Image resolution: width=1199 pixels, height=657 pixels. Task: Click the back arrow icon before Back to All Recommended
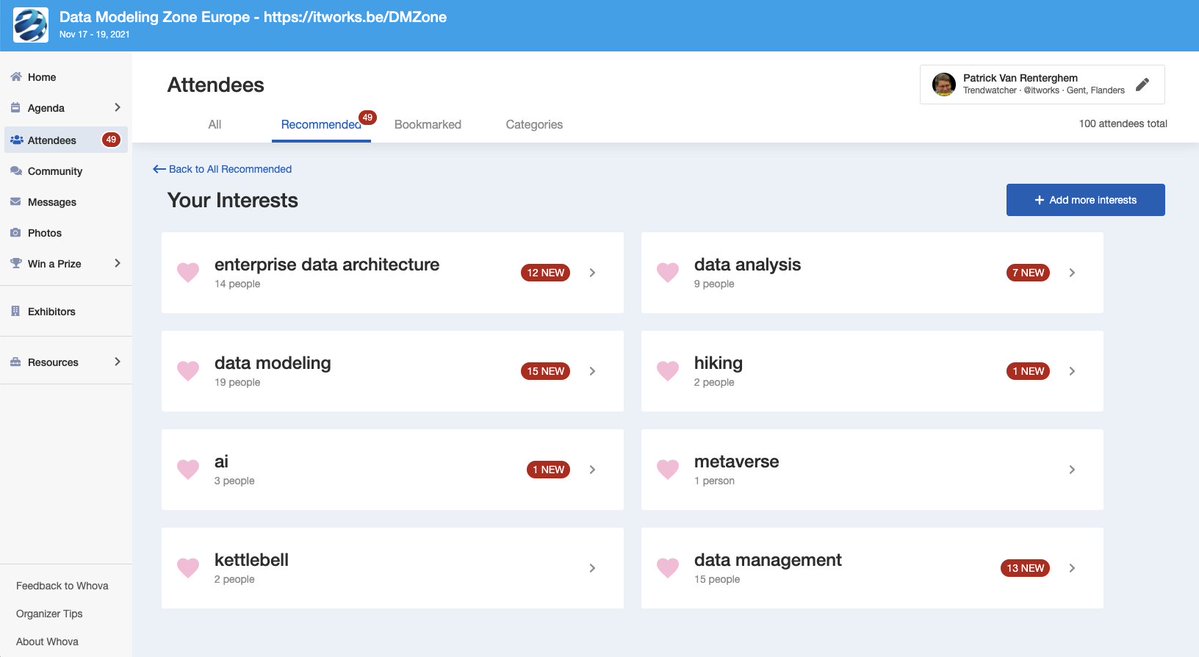click(159, 169)
